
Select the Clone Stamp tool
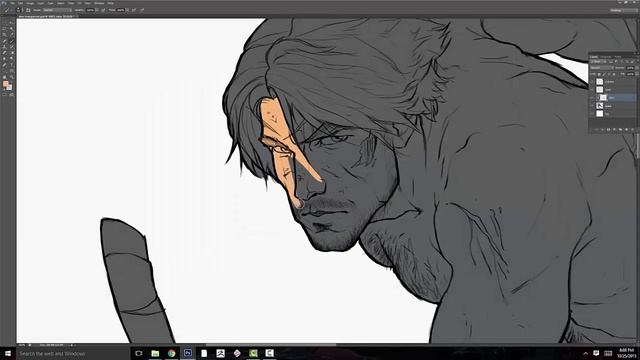4,47
